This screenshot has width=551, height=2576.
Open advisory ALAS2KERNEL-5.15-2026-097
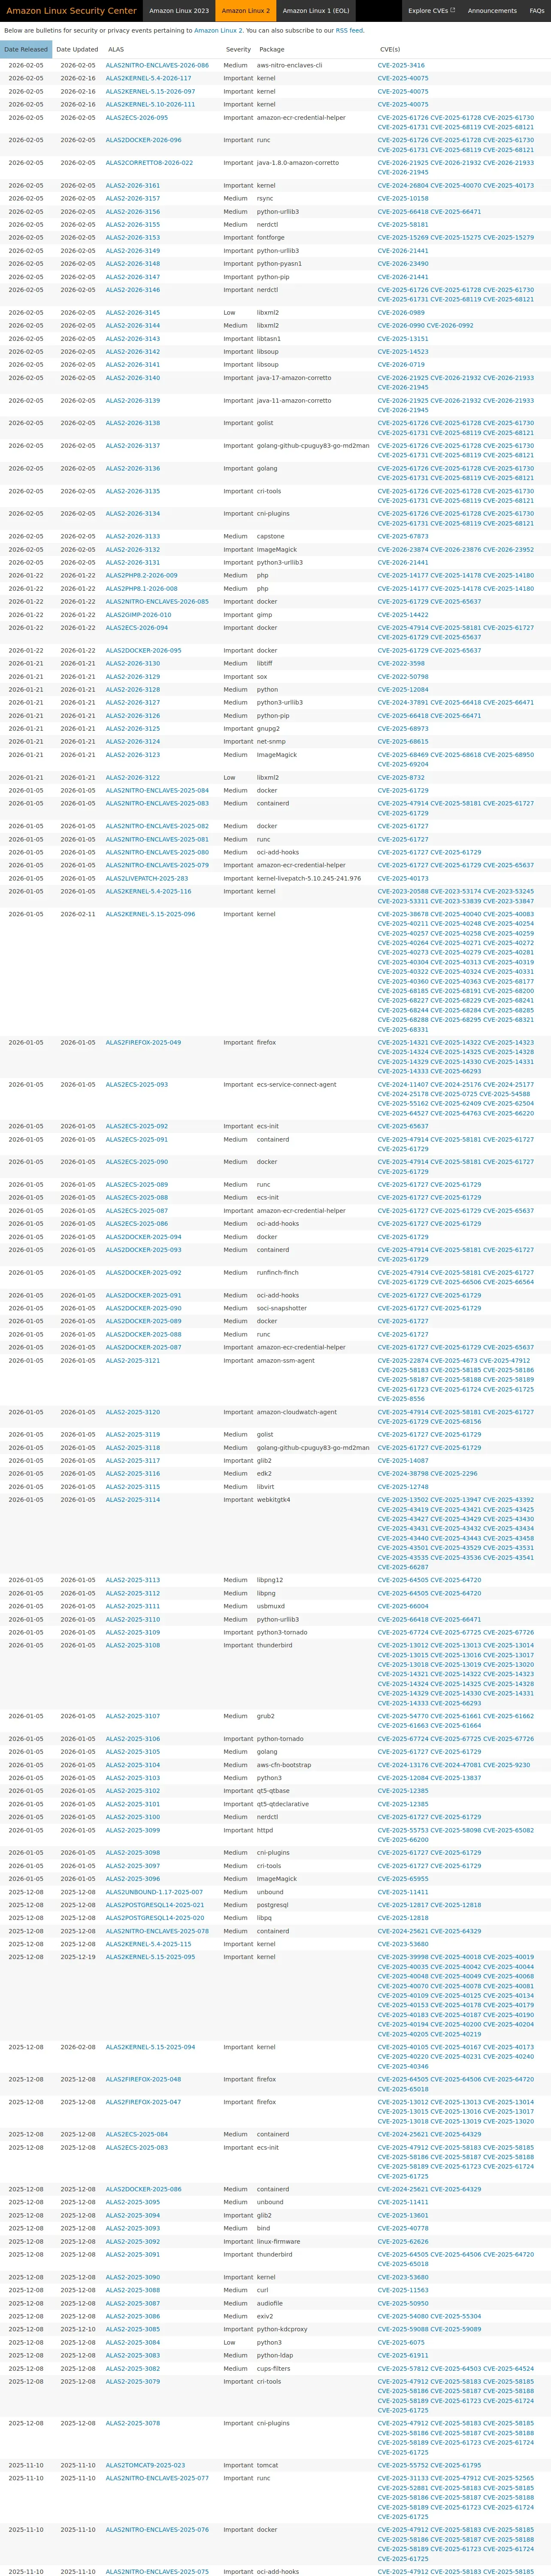click(x=150, y=91)
